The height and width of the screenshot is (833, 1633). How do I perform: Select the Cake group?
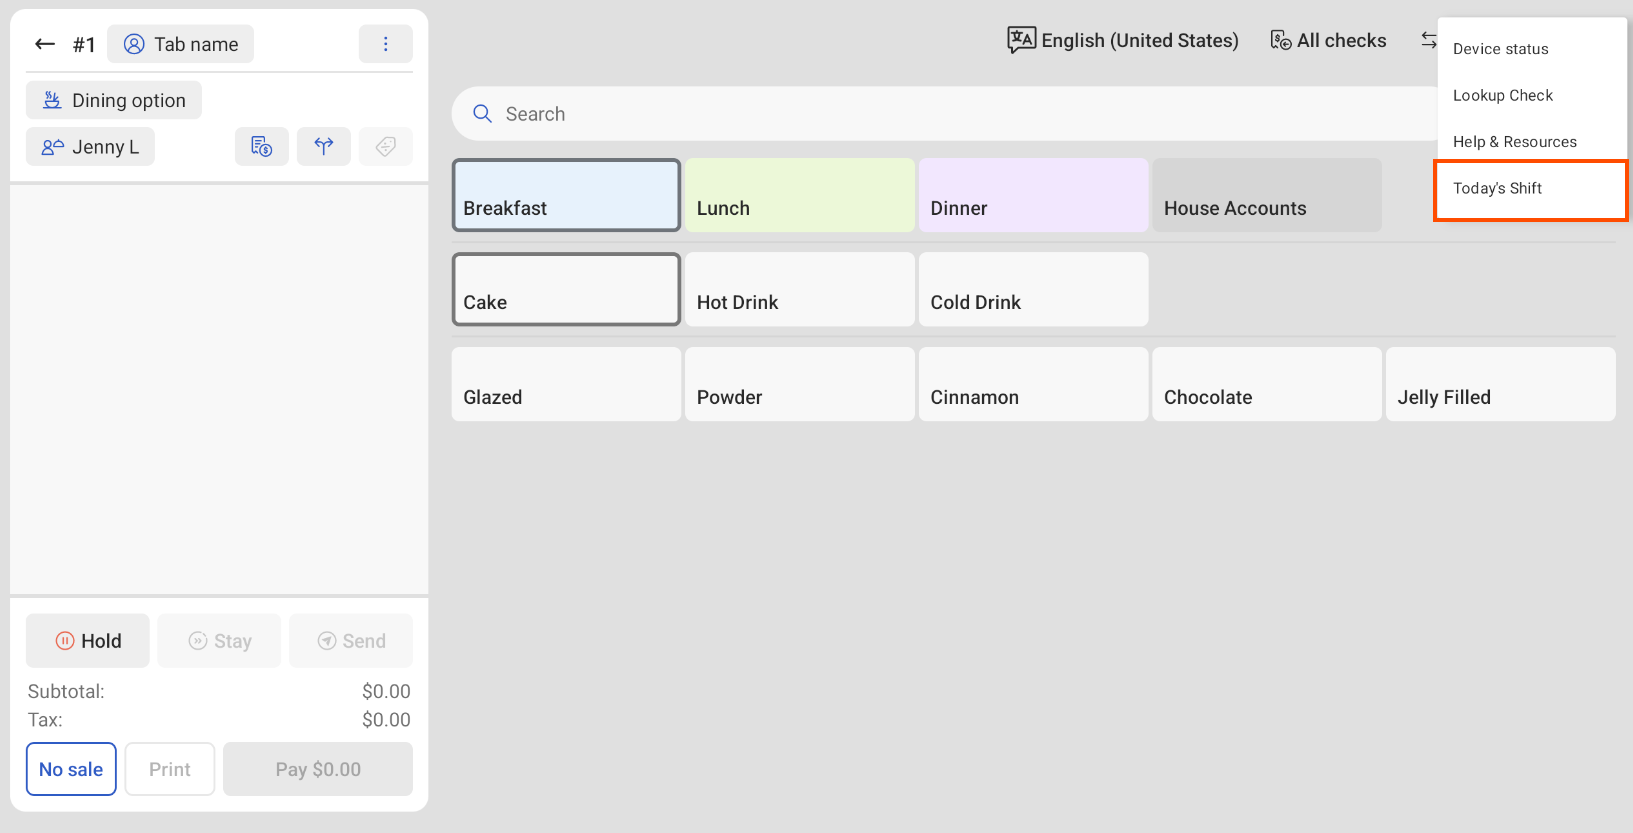pyautogui.click(x=566, y=289)
